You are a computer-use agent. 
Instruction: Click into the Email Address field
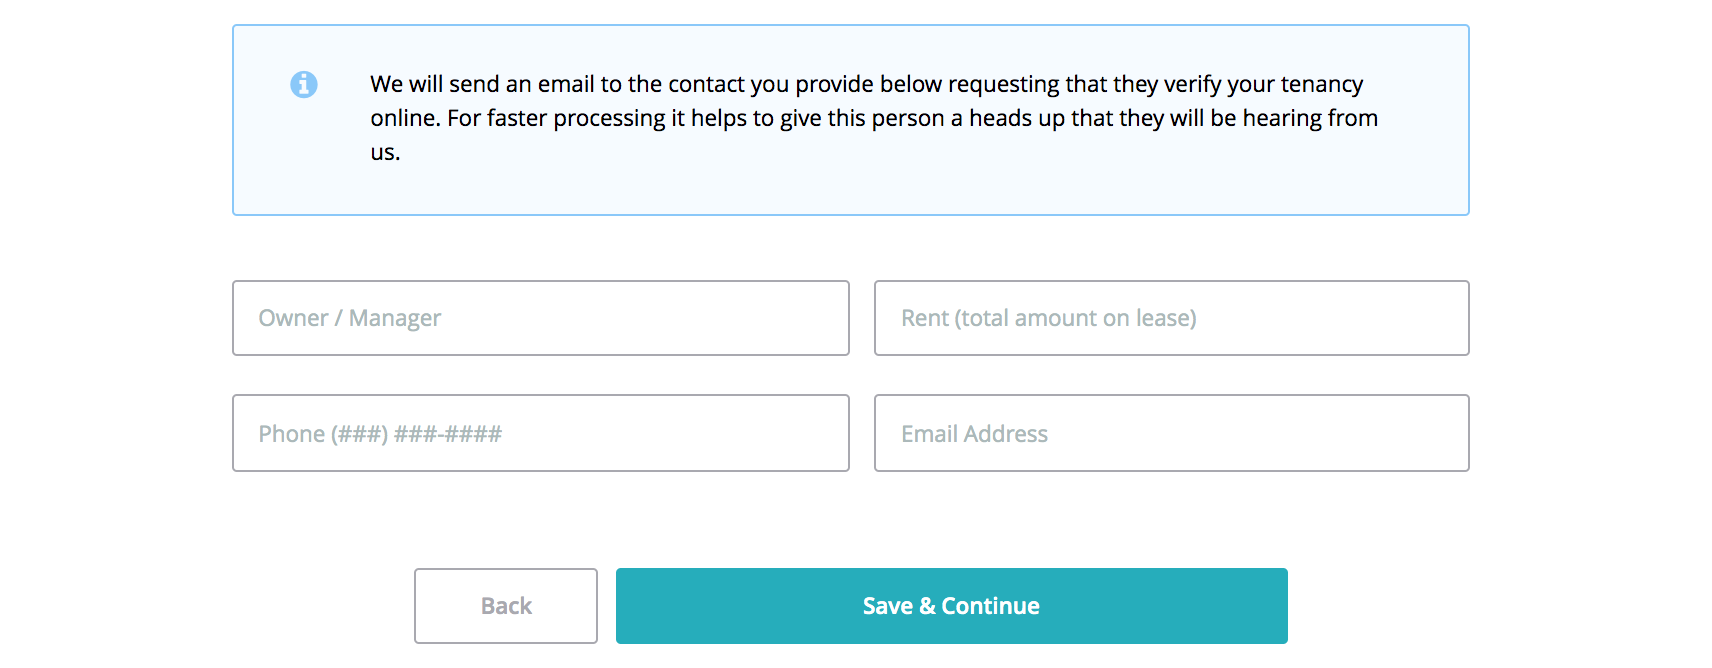(1171, 433)
